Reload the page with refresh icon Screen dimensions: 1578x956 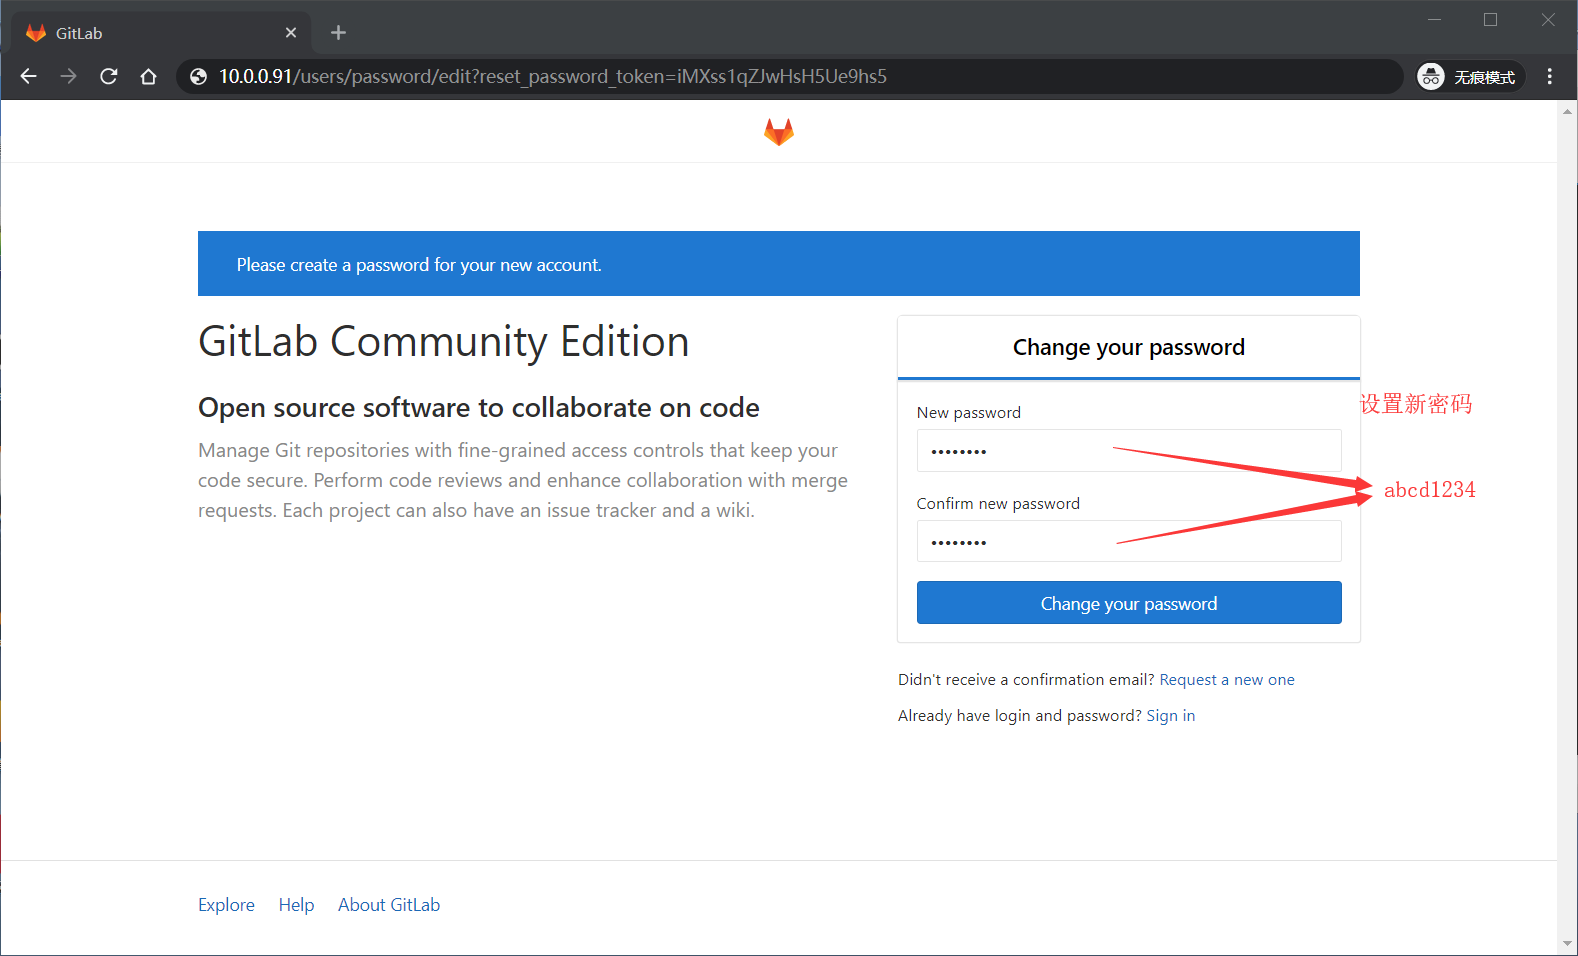pos(109,77)
